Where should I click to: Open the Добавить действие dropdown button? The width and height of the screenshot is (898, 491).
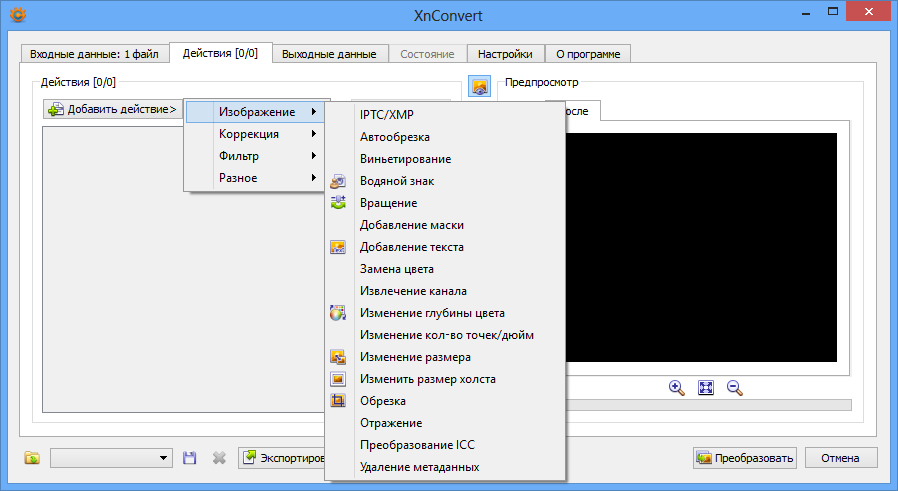113,109
